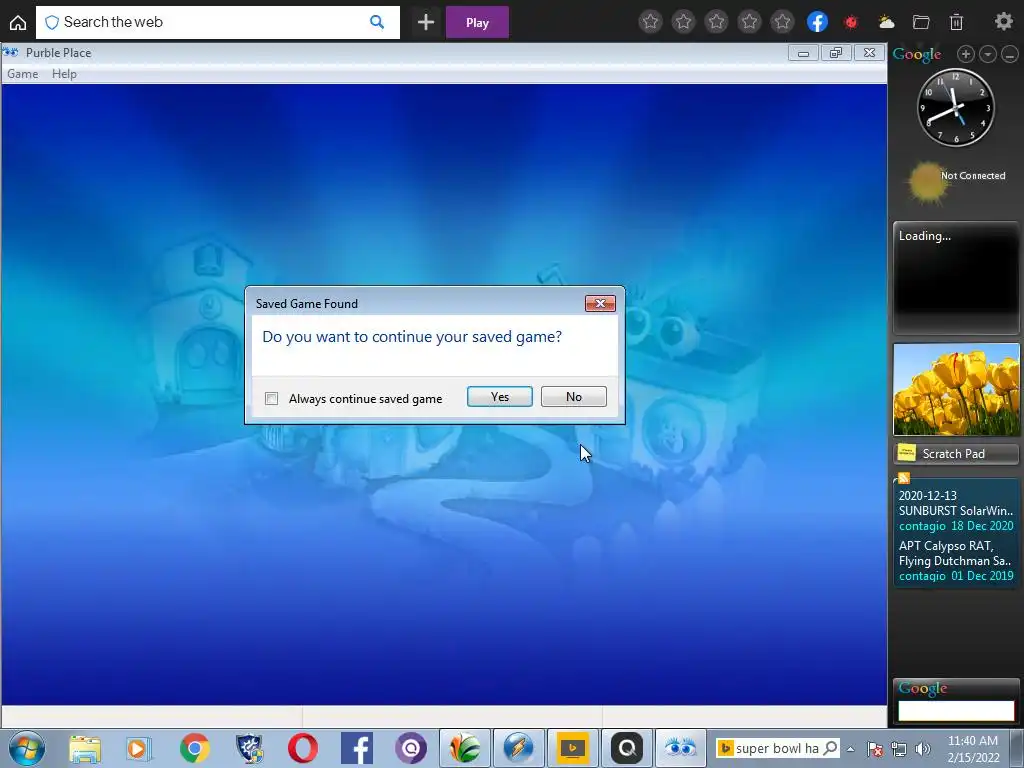Click the shield security taskbar icon
This screenshot has width=1024, height=768.
pyautogui.click(x=249, y=748)
